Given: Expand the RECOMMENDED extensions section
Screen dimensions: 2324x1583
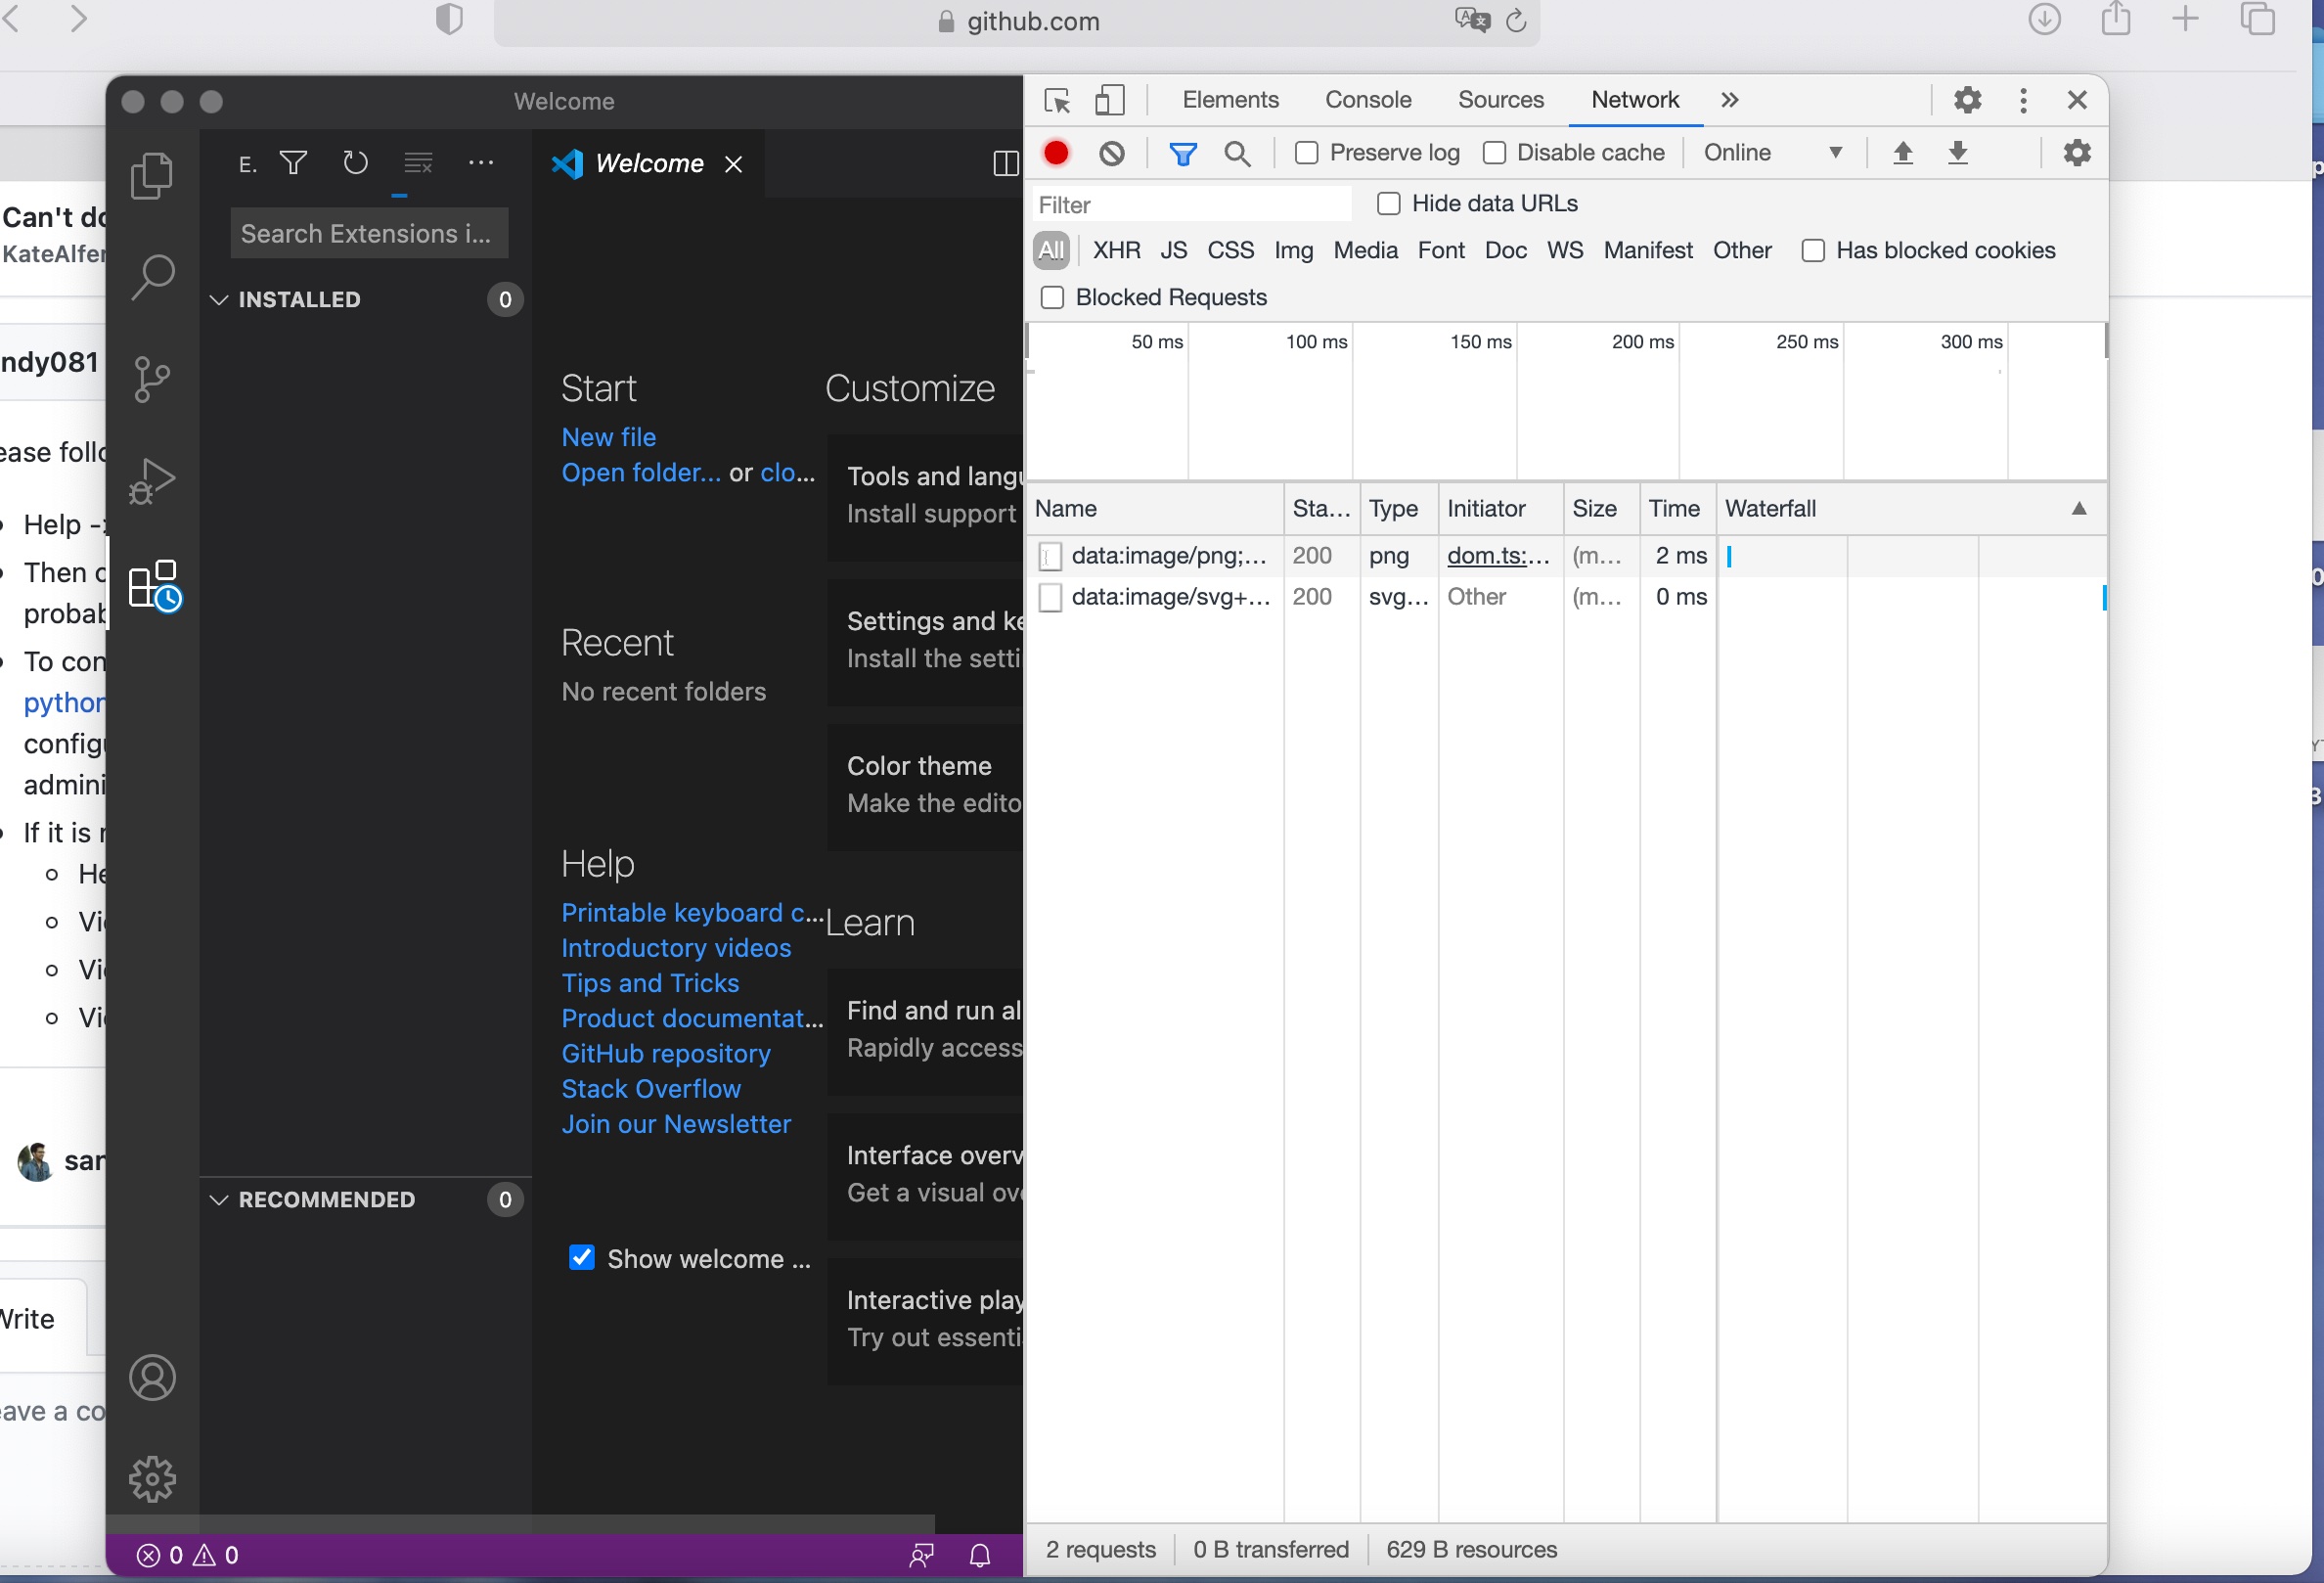Looking at the screenshot, I should point(219,1200).
